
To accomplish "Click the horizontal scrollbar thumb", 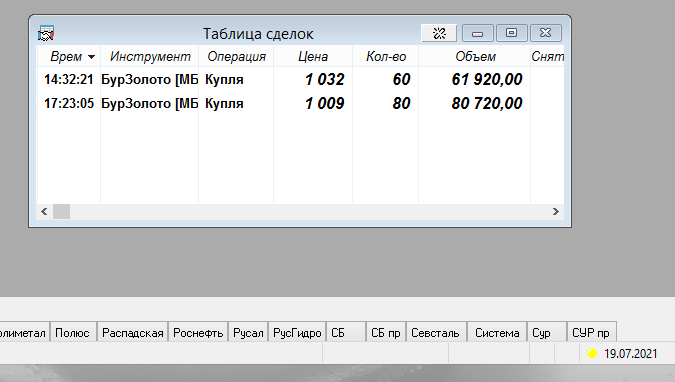I will coord(62,211).
